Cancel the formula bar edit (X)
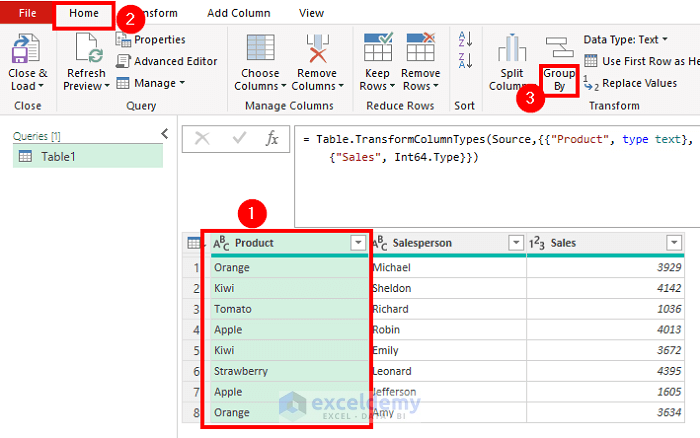This screenshot has width=700, height=438. [202, 138]
